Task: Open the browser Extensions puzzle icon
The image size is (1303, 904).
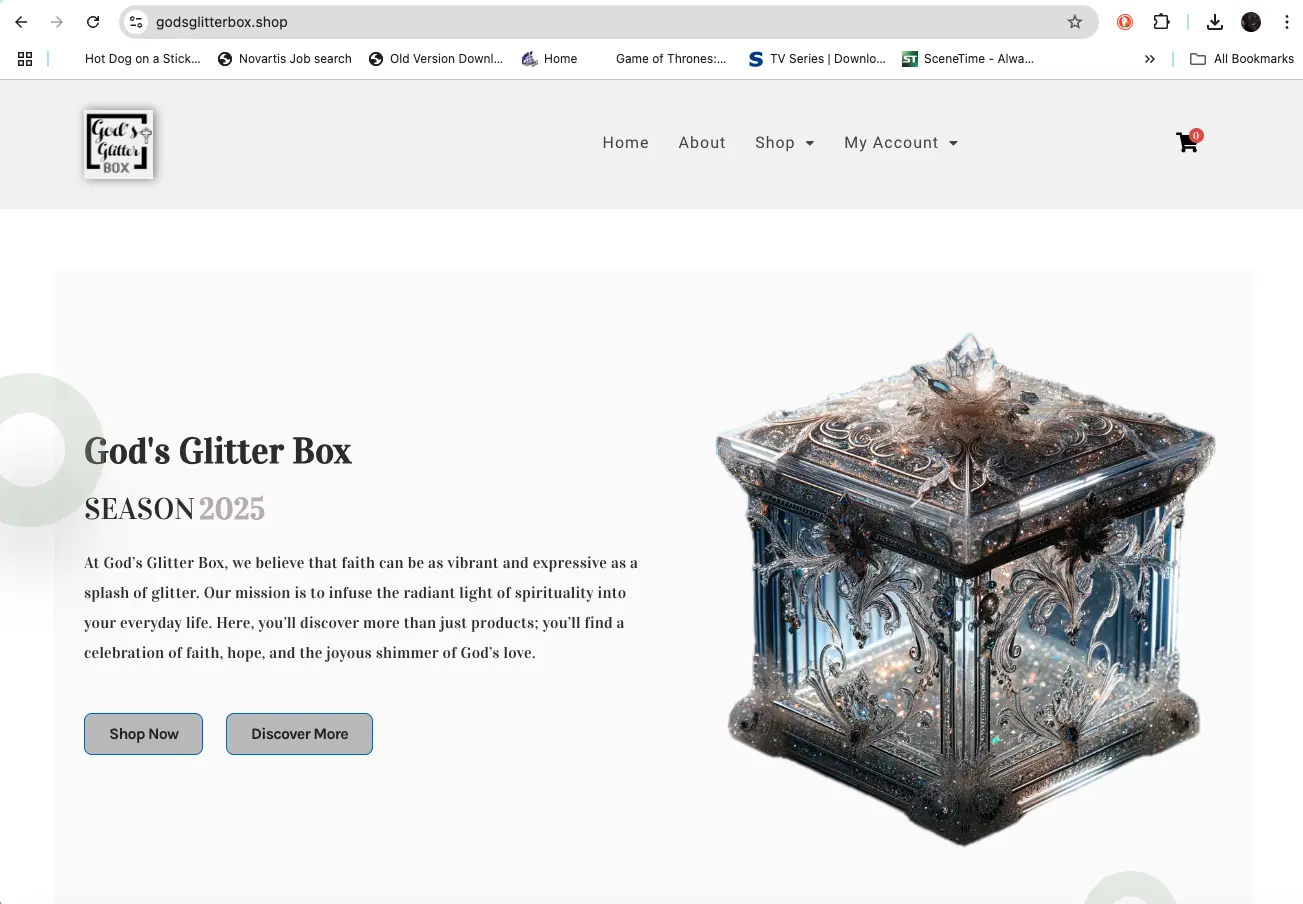Action: pyautogui.click(x=1161, y=22)
